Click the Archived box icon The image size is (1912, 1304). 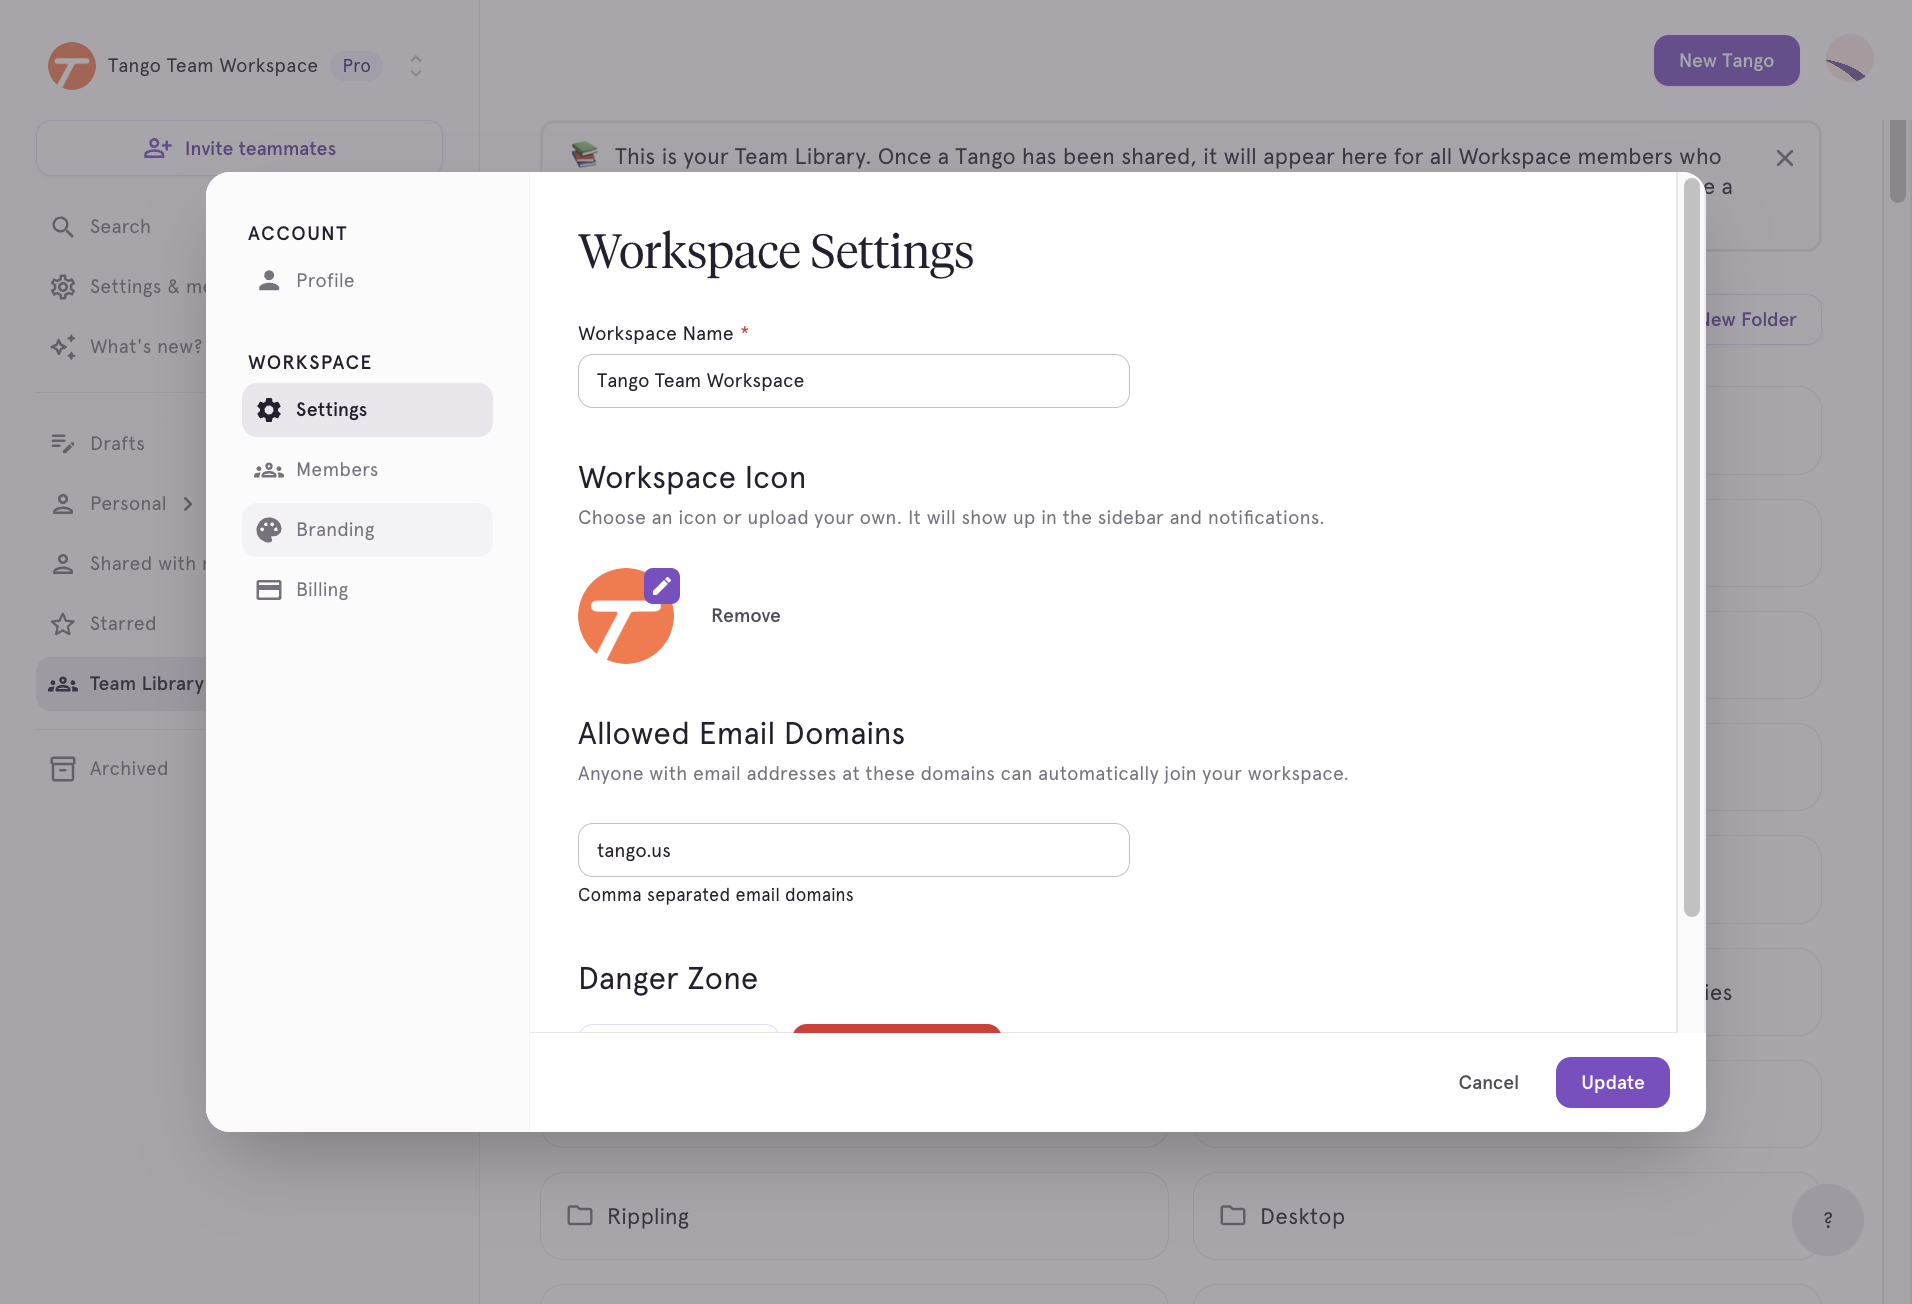pos(63,769)
